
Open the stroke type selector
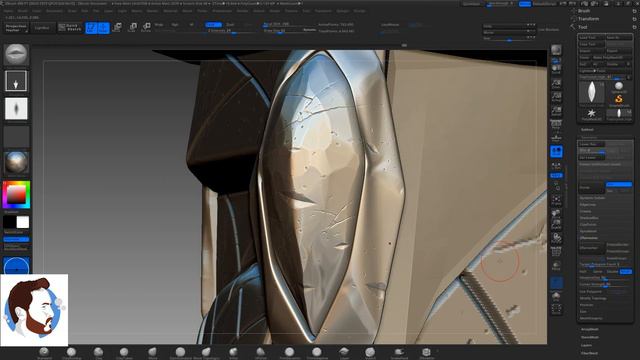coord(16,81)
